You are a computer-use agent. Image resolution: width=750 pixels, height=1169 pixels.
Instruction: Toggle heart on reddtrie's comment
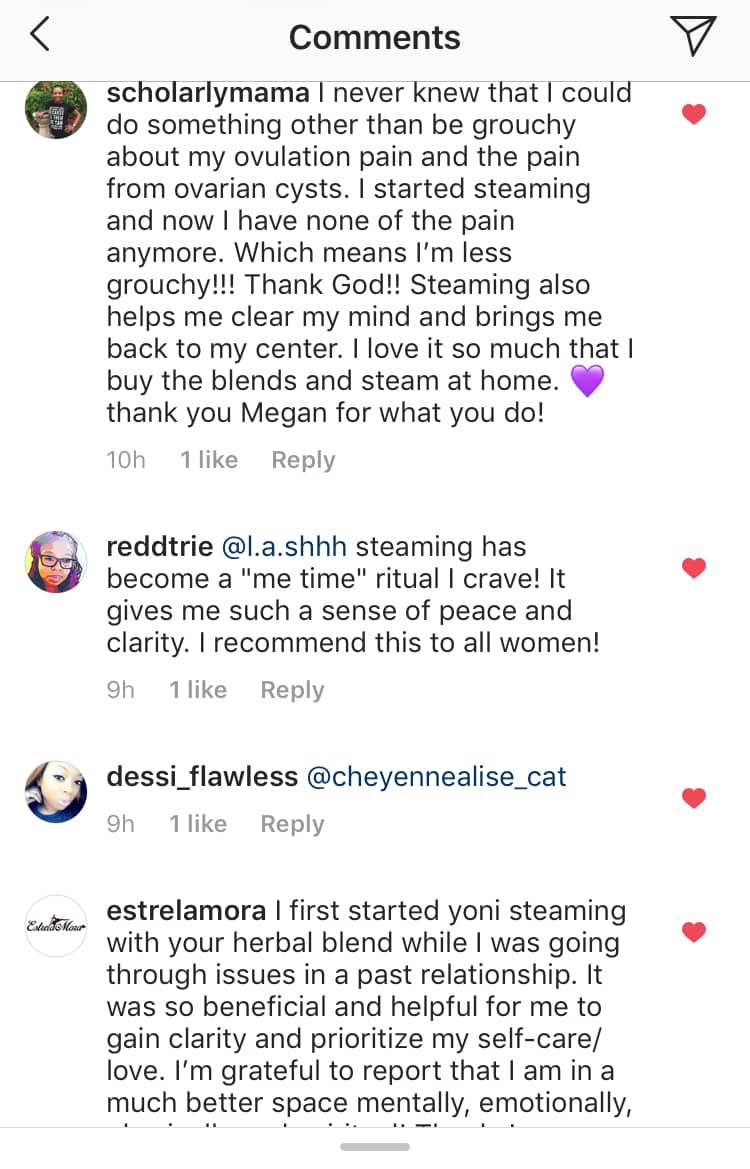pos(694,568)
